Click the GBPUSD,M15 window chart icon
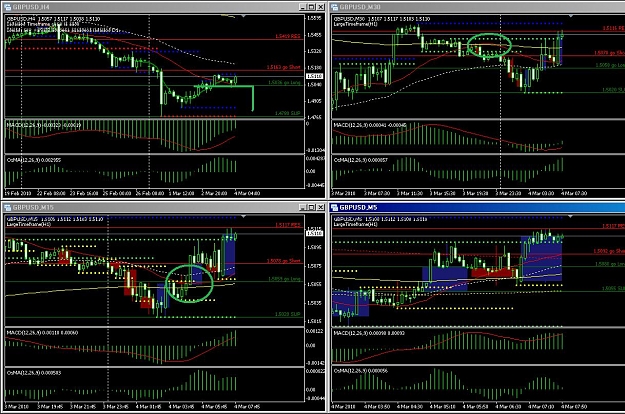Image resolution: width=625 pixels, height=414 pixels. pos(7,207)
